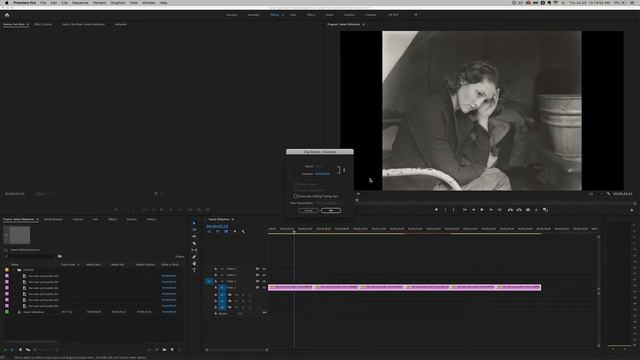Step forward one frame in Program monitor
Image resolution: width=640 pixels, height=360 pixels.
pyautogui.click(x=491, y=210)
